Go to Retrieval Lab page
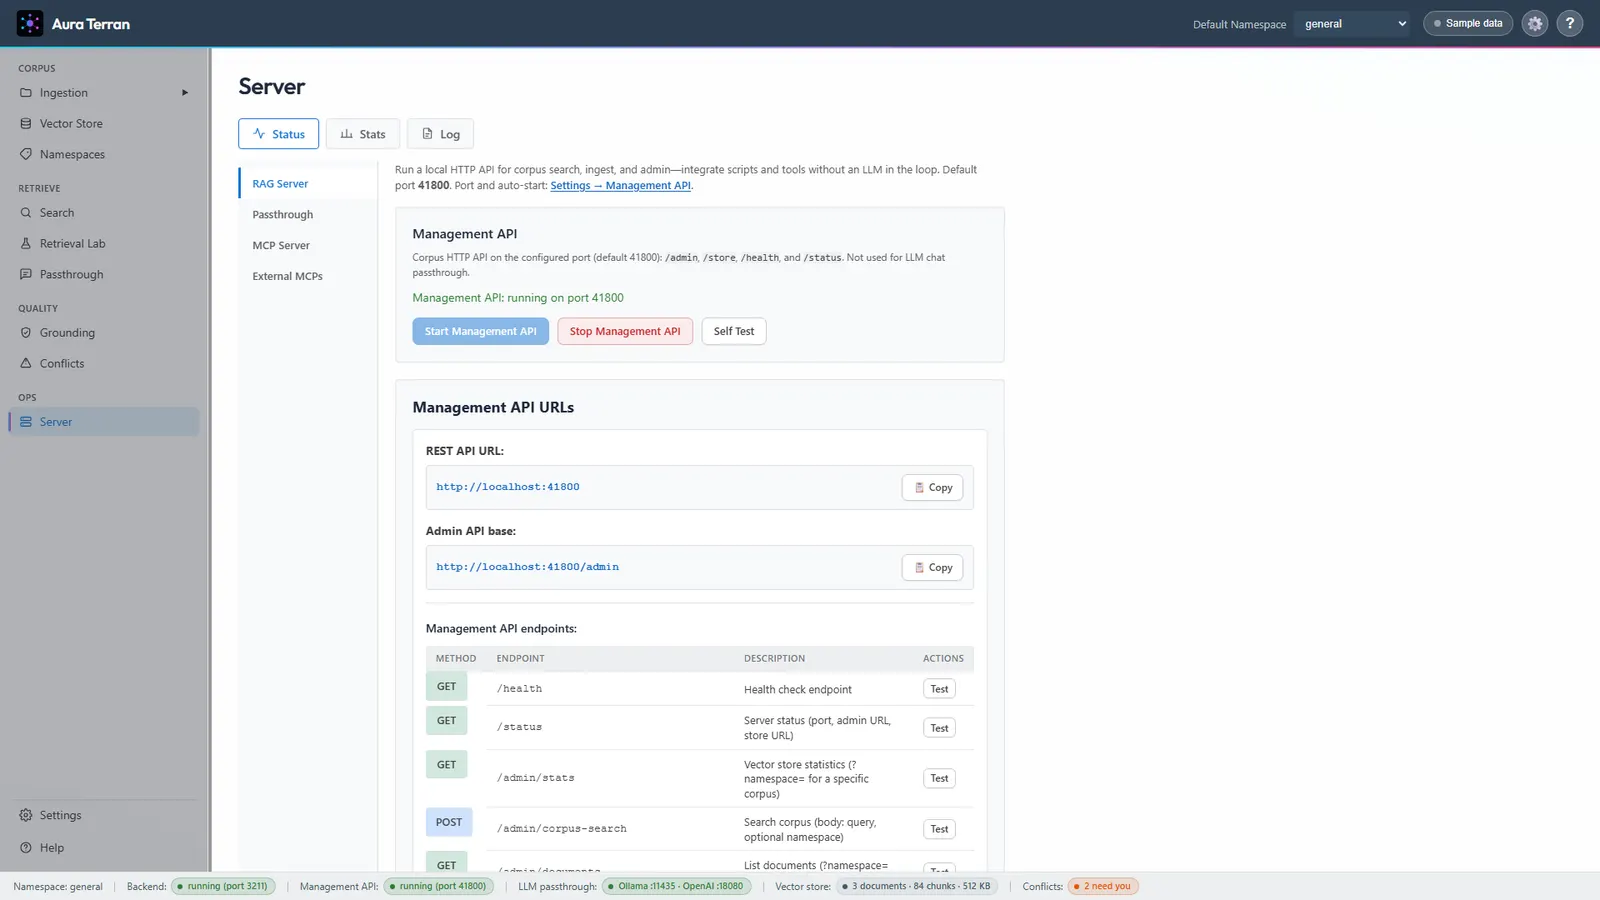 (x=104, y=244)
